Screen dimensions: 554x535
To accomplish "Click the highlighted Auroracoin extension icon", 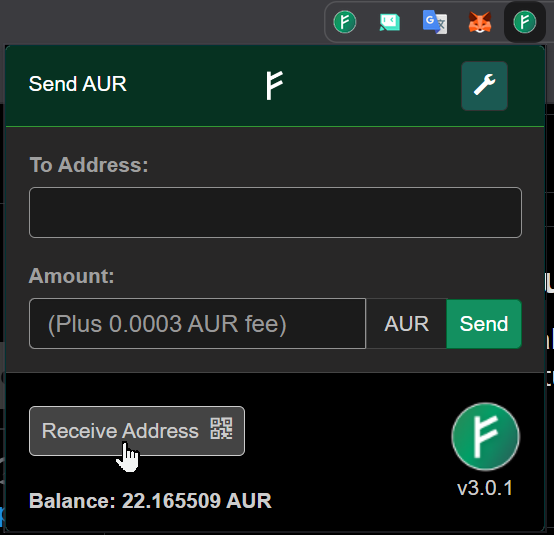I will point(525,22).
